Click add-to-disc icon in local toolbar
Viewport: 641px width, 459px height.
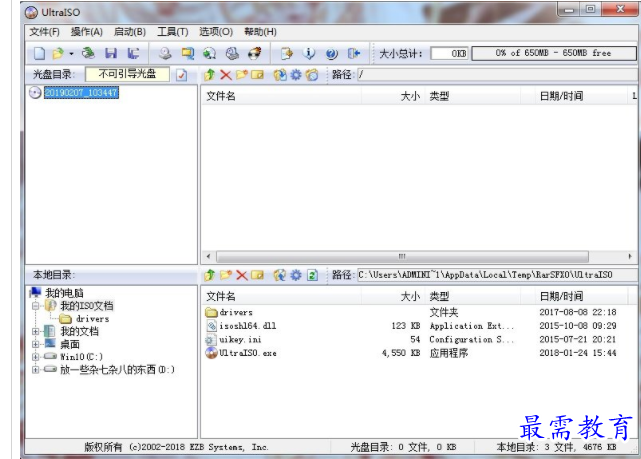click(280, 275)
